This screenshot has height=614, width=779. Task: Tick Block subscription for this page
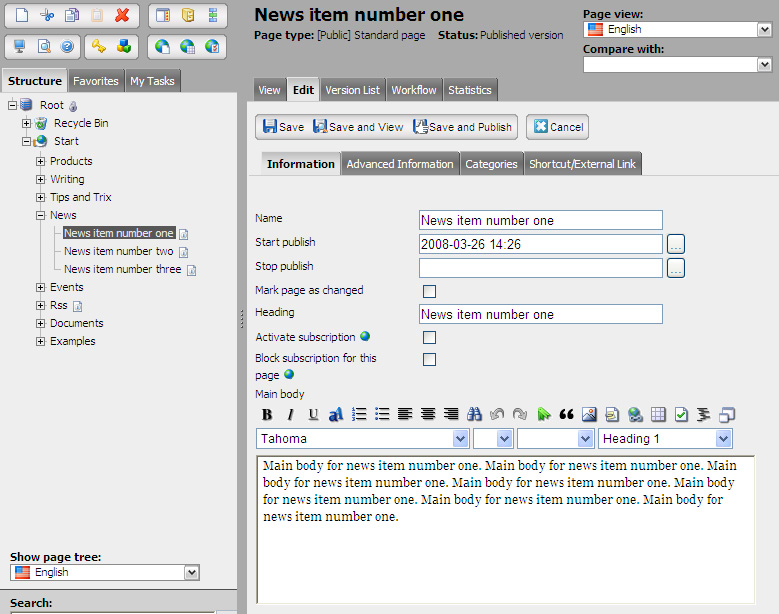429,359
